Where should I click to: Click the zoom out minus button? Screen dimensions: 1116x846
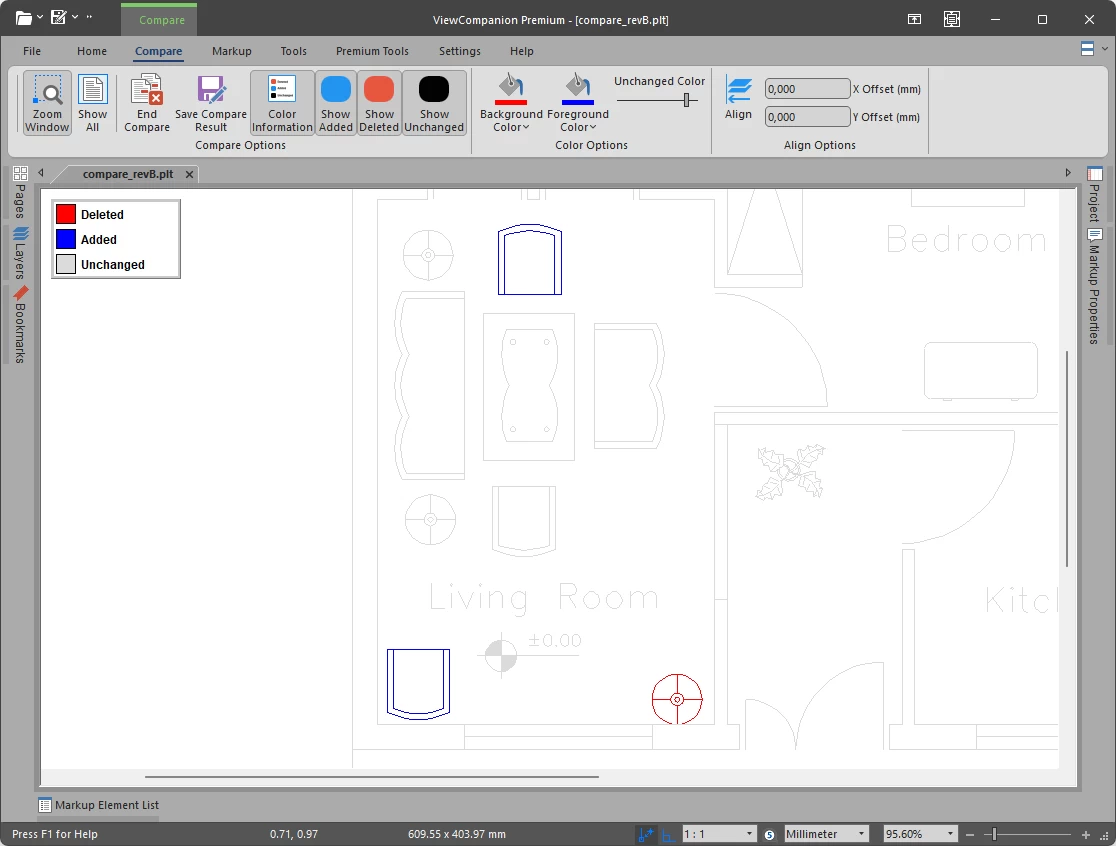pos(969,835)
